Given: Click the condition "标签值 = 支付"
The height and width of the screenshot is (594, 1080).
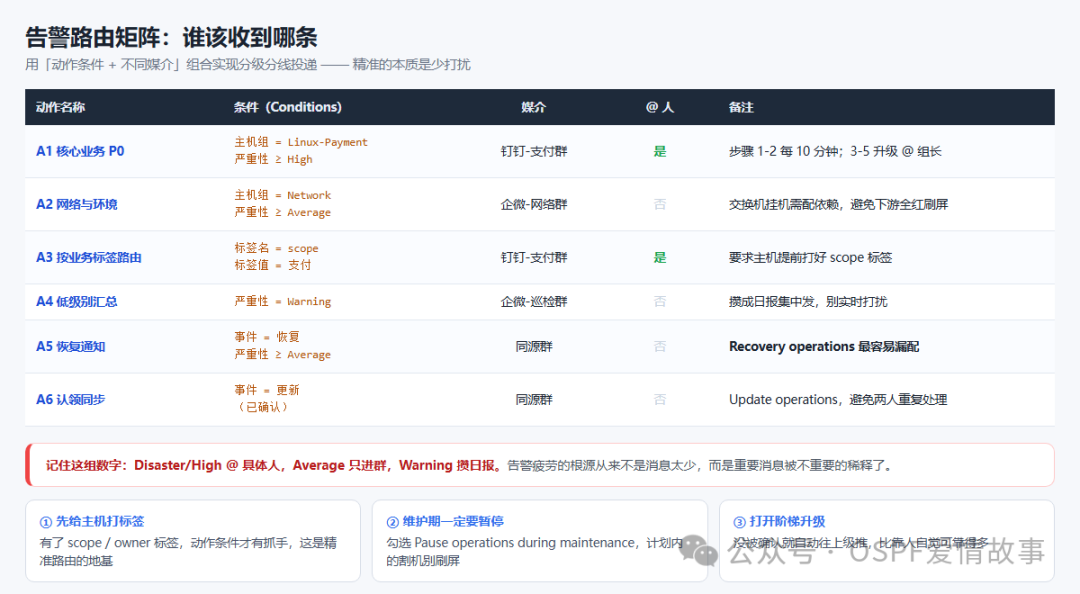Looking at the screenshot, I should [273, 265].
